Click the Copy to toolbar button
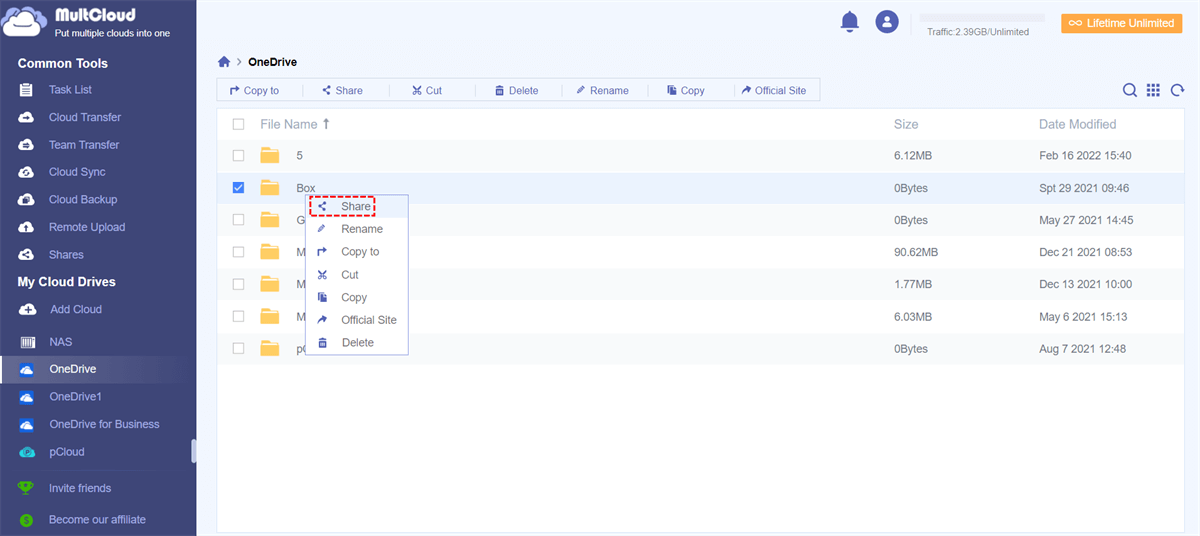The width and height of the screenshot is (1200, 536). (x=254, y=90)
